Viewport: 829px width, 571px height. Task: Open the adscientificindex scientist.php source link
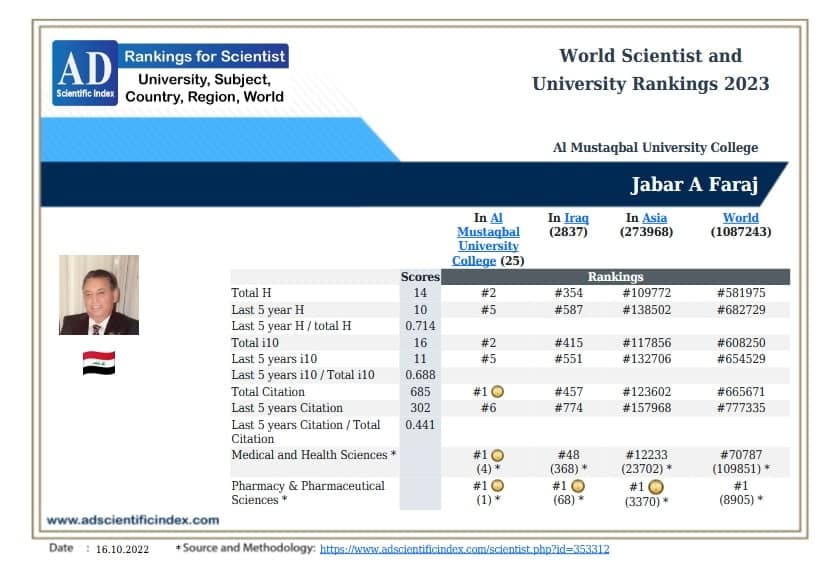tap(465, 549)
